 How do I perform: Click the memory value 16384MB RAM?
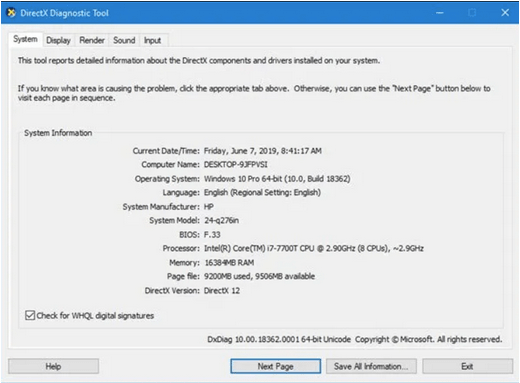[229, 263]
